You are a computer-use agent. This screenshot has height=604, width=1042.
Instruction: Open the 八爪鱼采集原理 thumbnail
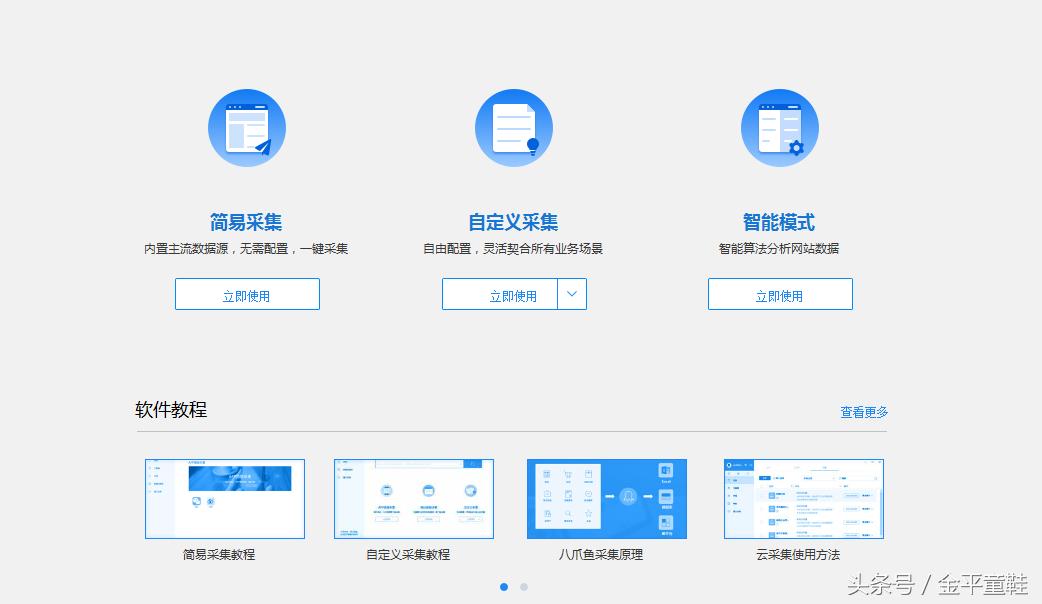606,497
